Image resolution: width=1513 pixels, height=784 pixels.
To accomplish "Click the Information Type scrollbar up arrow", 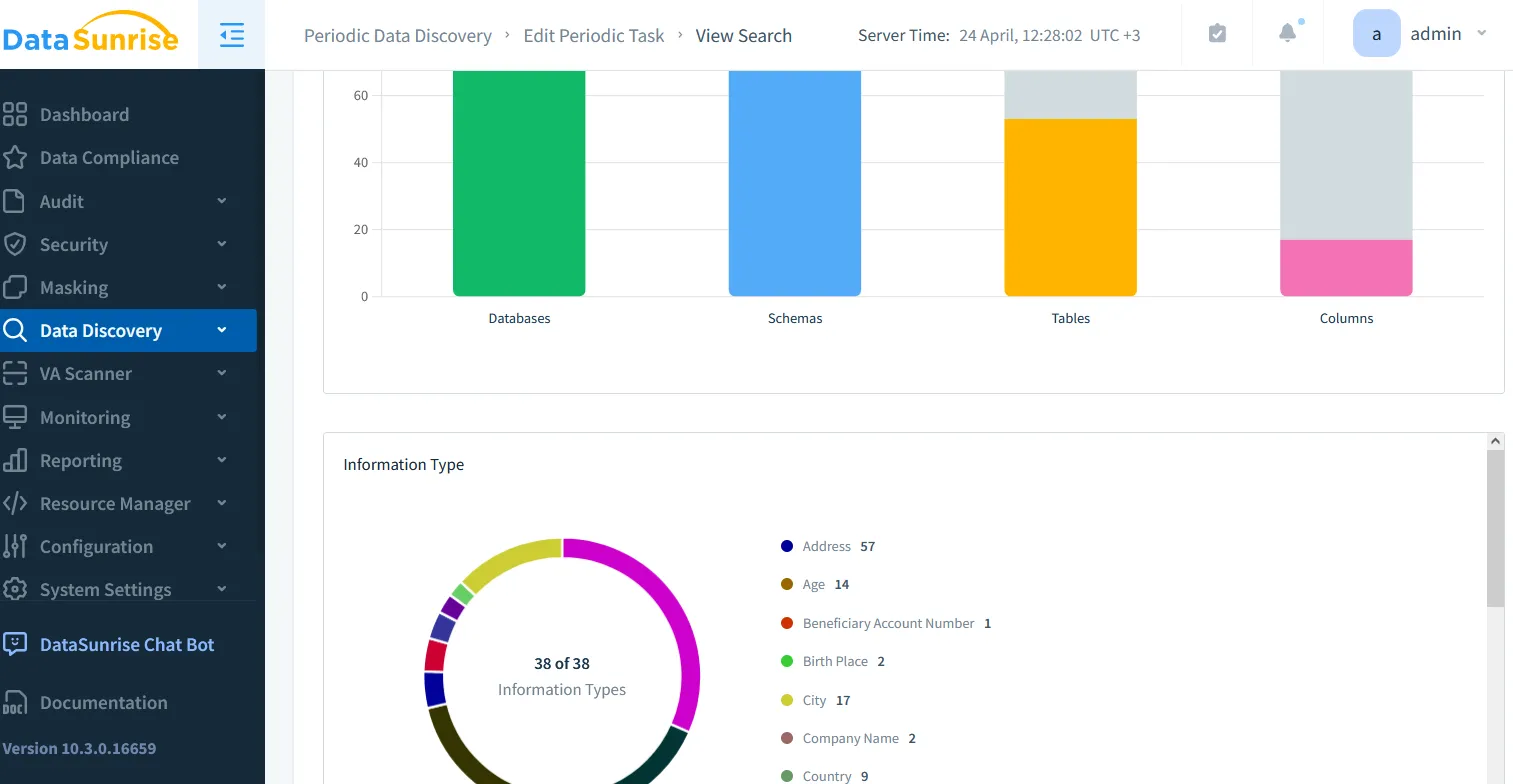I will 1495,441.
